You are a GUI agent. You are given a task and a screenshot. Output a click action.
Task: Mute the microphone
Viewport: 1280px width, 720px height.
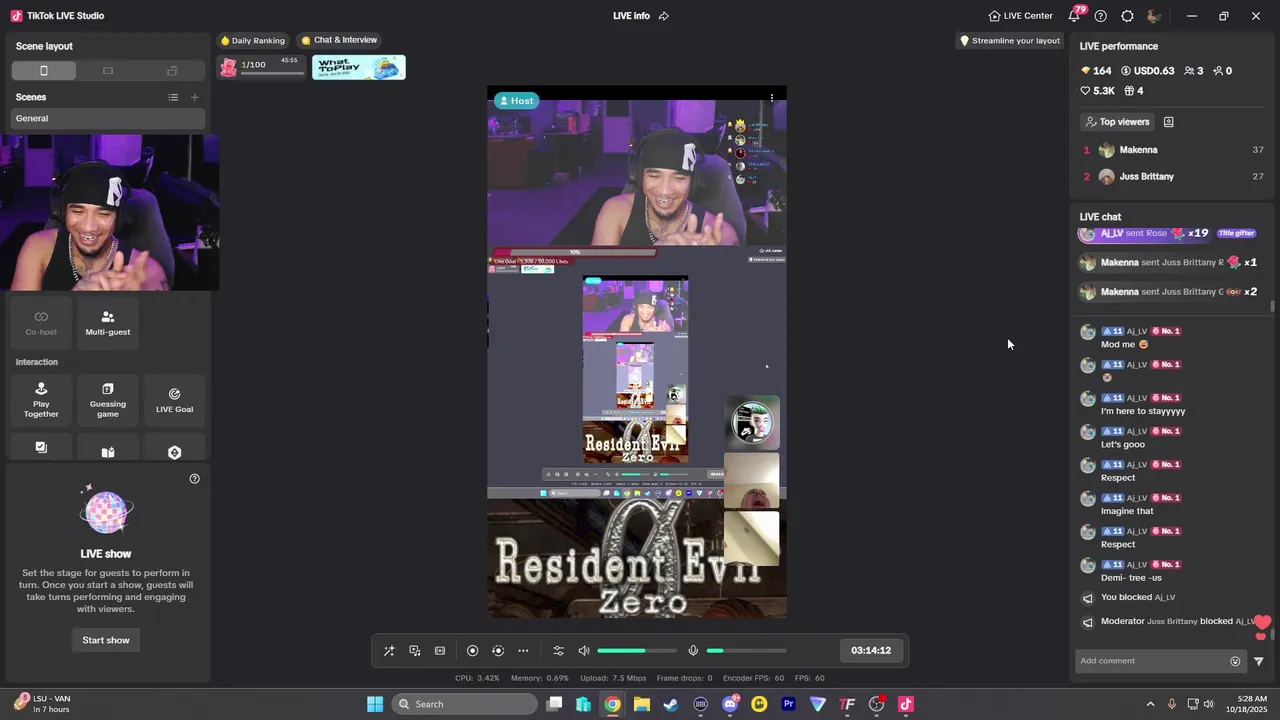tap(693, 651)
